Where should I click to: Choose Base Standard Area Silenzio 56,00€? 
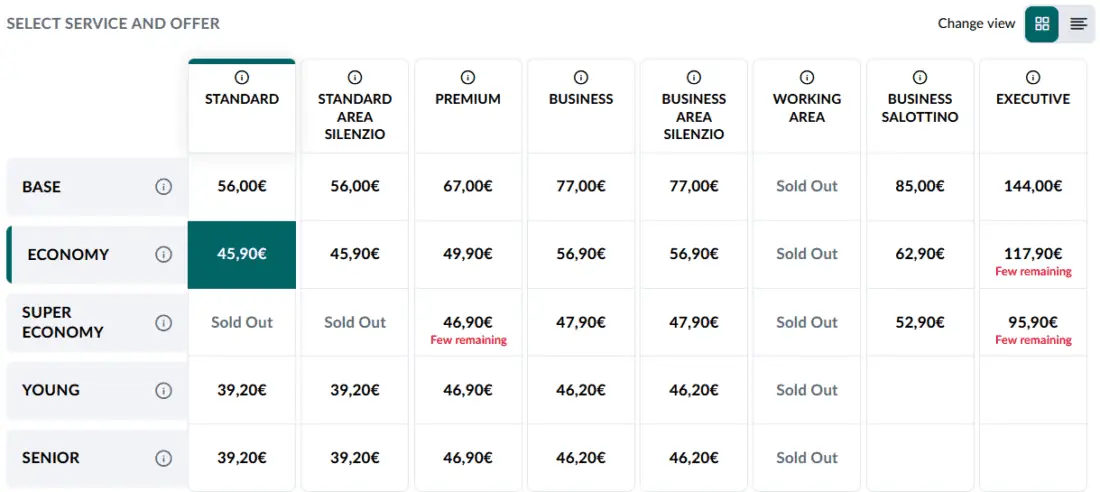(x=355, y=186)
